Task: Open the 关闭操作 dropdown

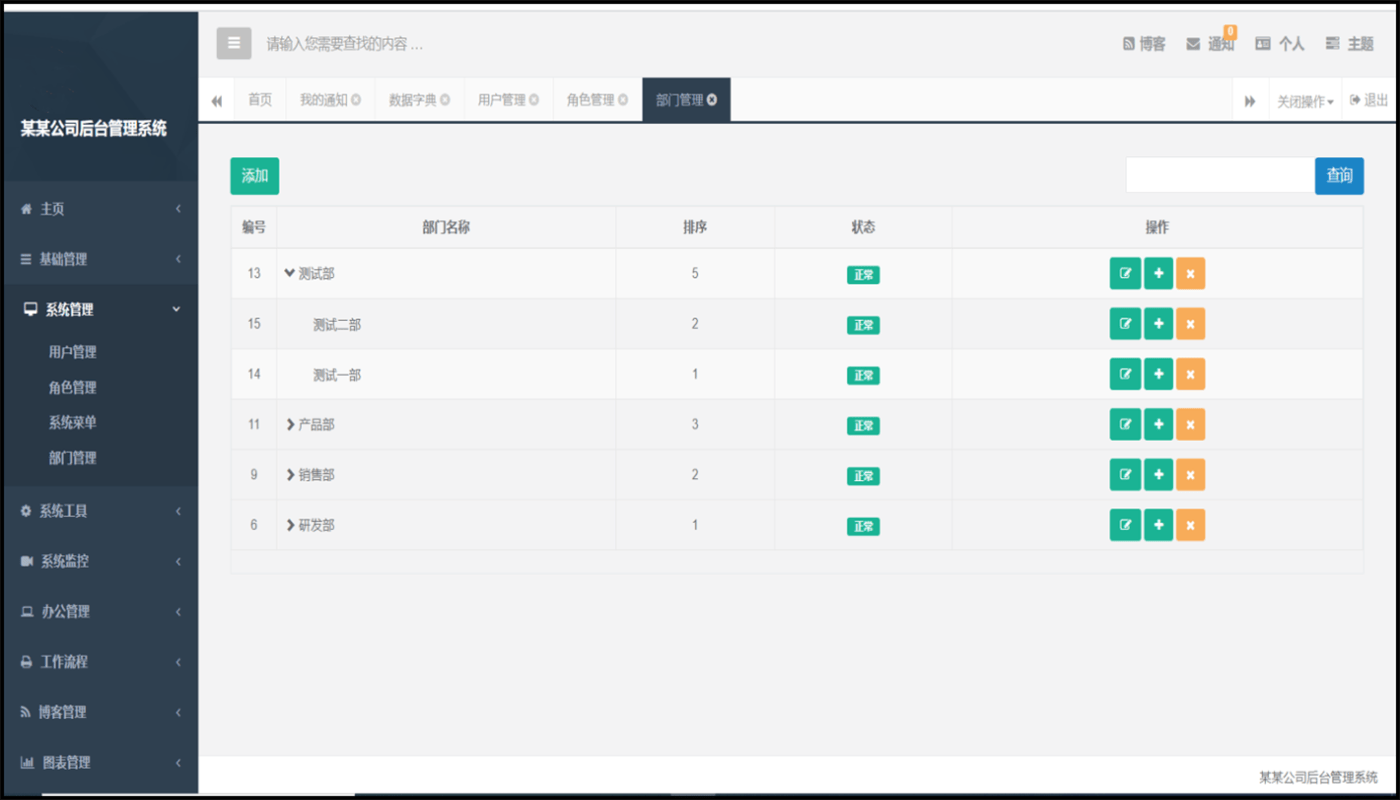Action: (x=1304, y=99)
